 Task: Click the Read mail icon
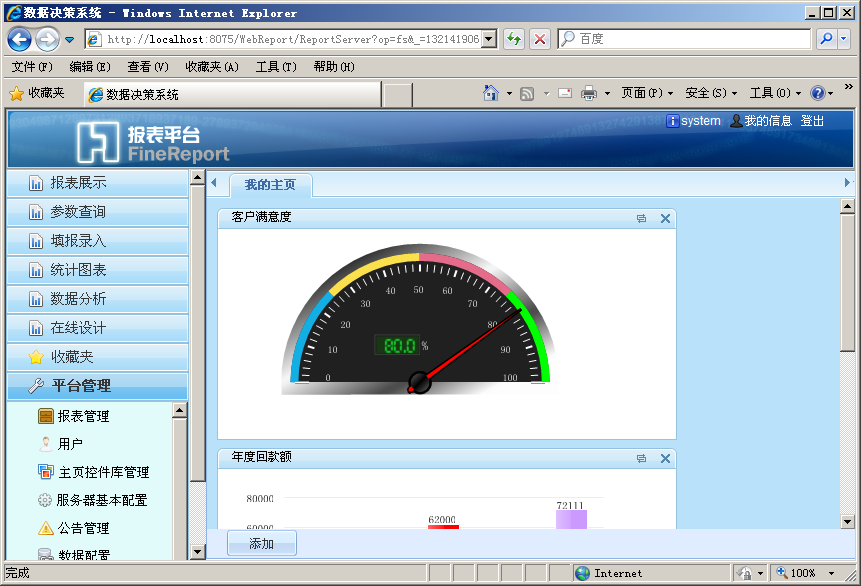tap(565, 93)
